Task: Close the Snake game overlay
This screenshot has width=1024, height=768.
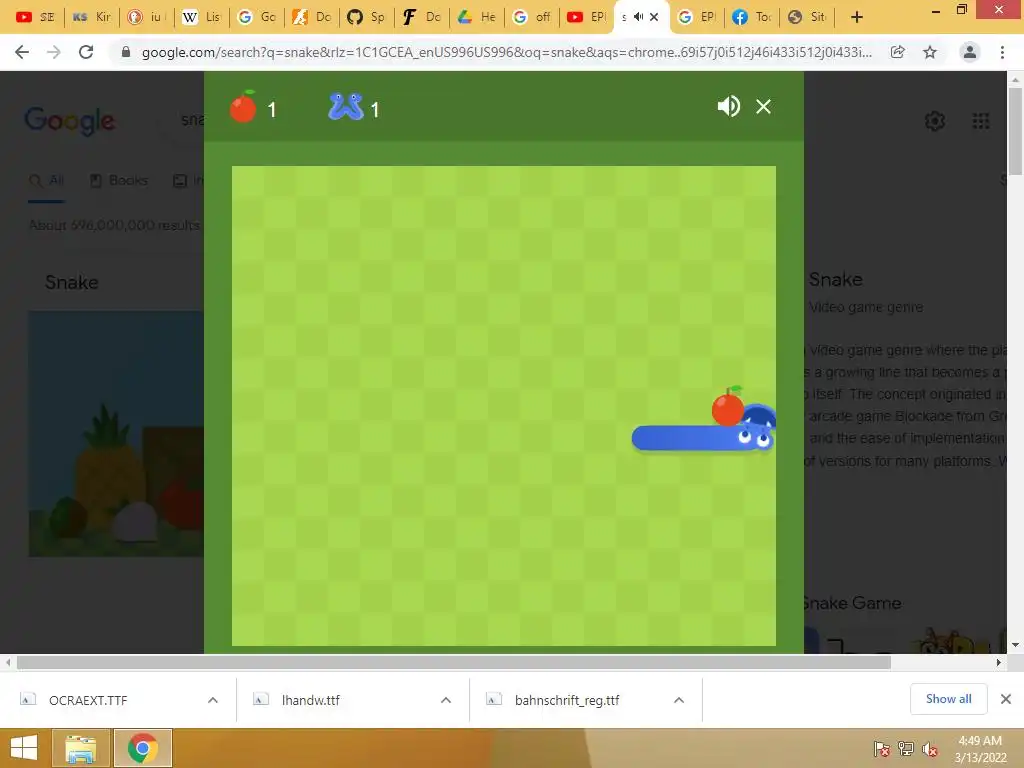Action: point(763,106)
